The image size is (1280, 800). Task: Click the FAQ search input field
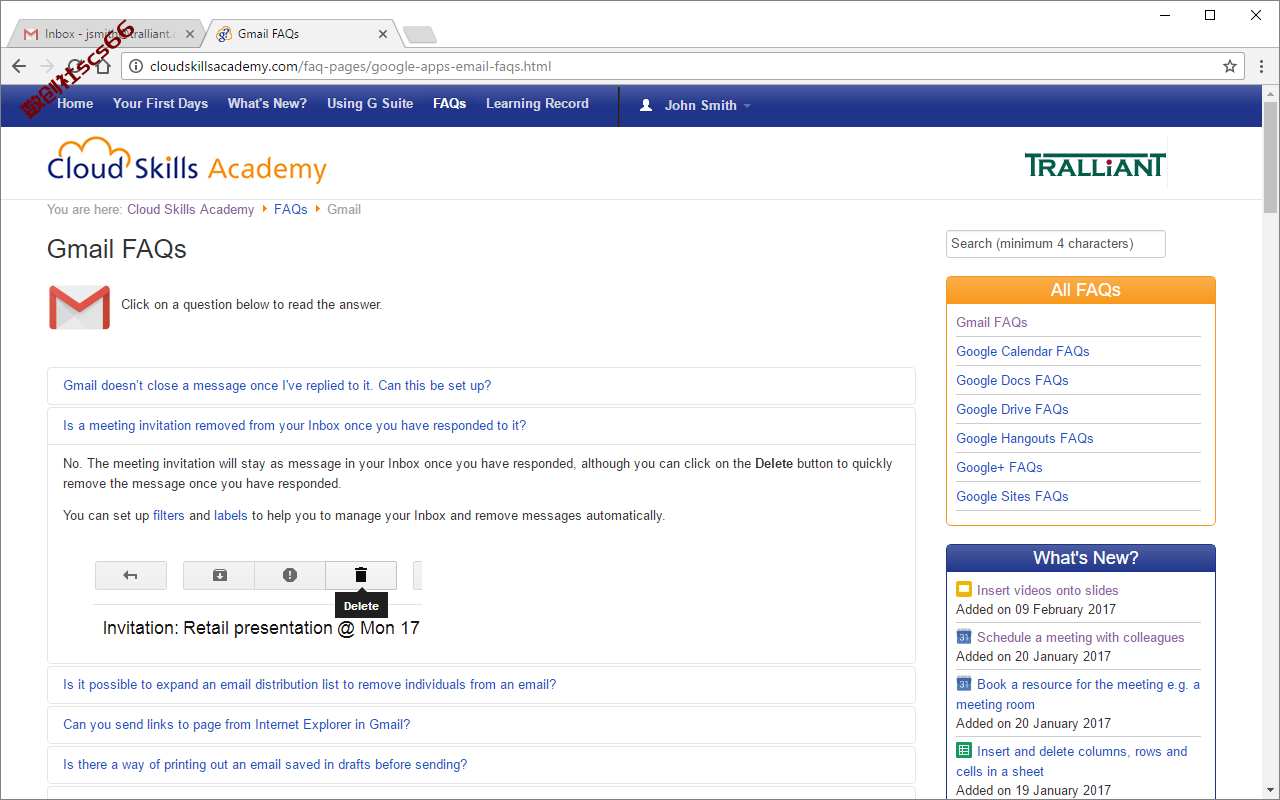click(1056, 244)
